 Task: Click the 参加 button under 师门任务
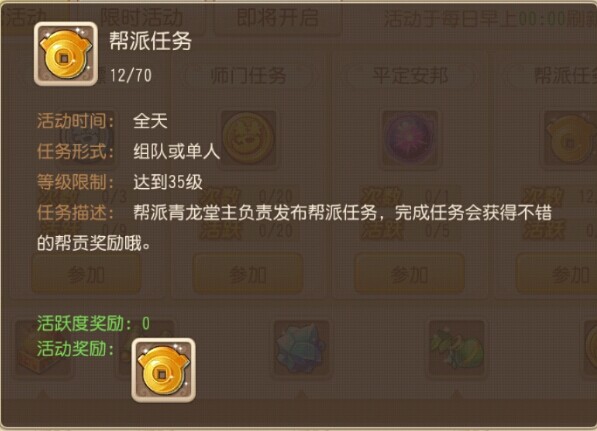click(248, 275)
